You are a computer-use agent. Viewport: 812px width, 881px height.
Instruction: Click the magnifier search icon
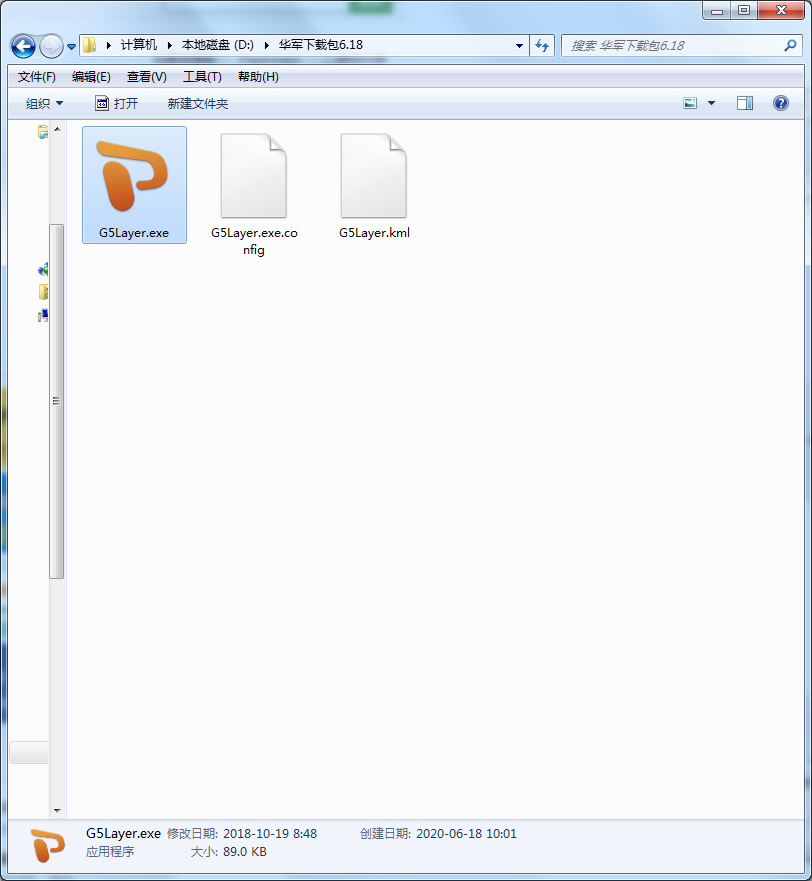(x=790, y=46)
